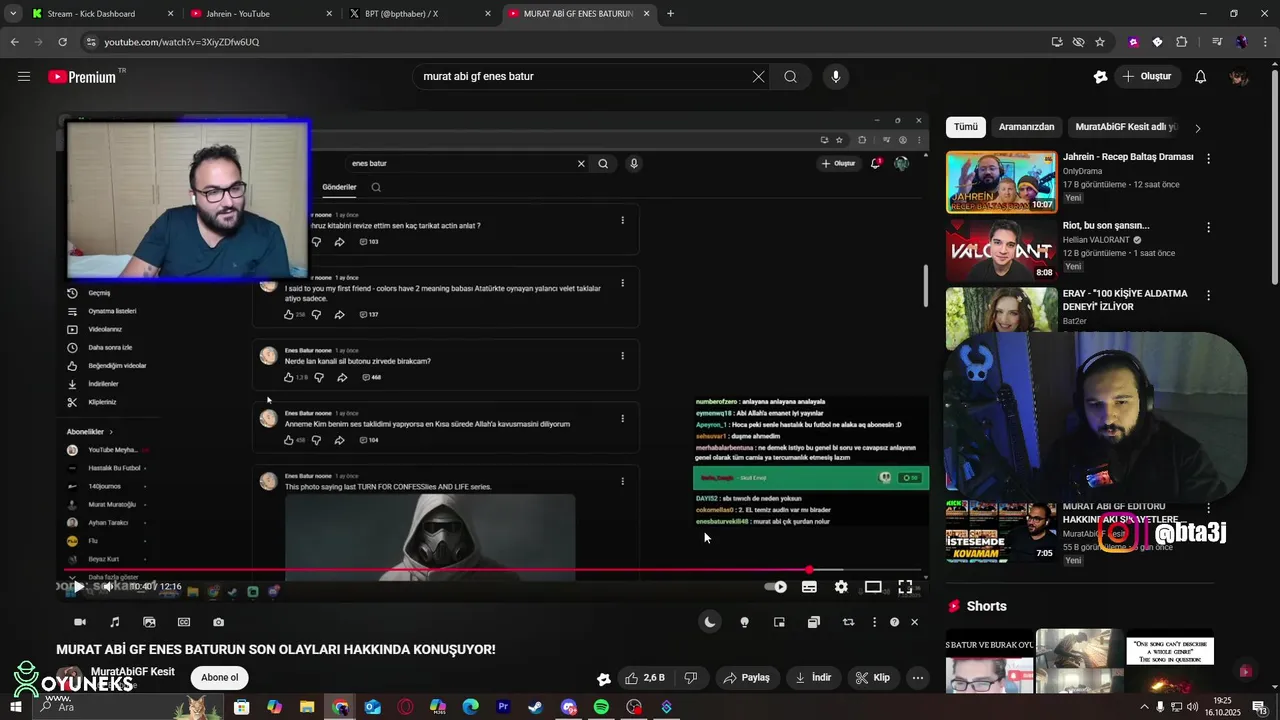1280x720 pixels.
Task: Submit search with the magnifier button
Action: (x=790, y=76)
